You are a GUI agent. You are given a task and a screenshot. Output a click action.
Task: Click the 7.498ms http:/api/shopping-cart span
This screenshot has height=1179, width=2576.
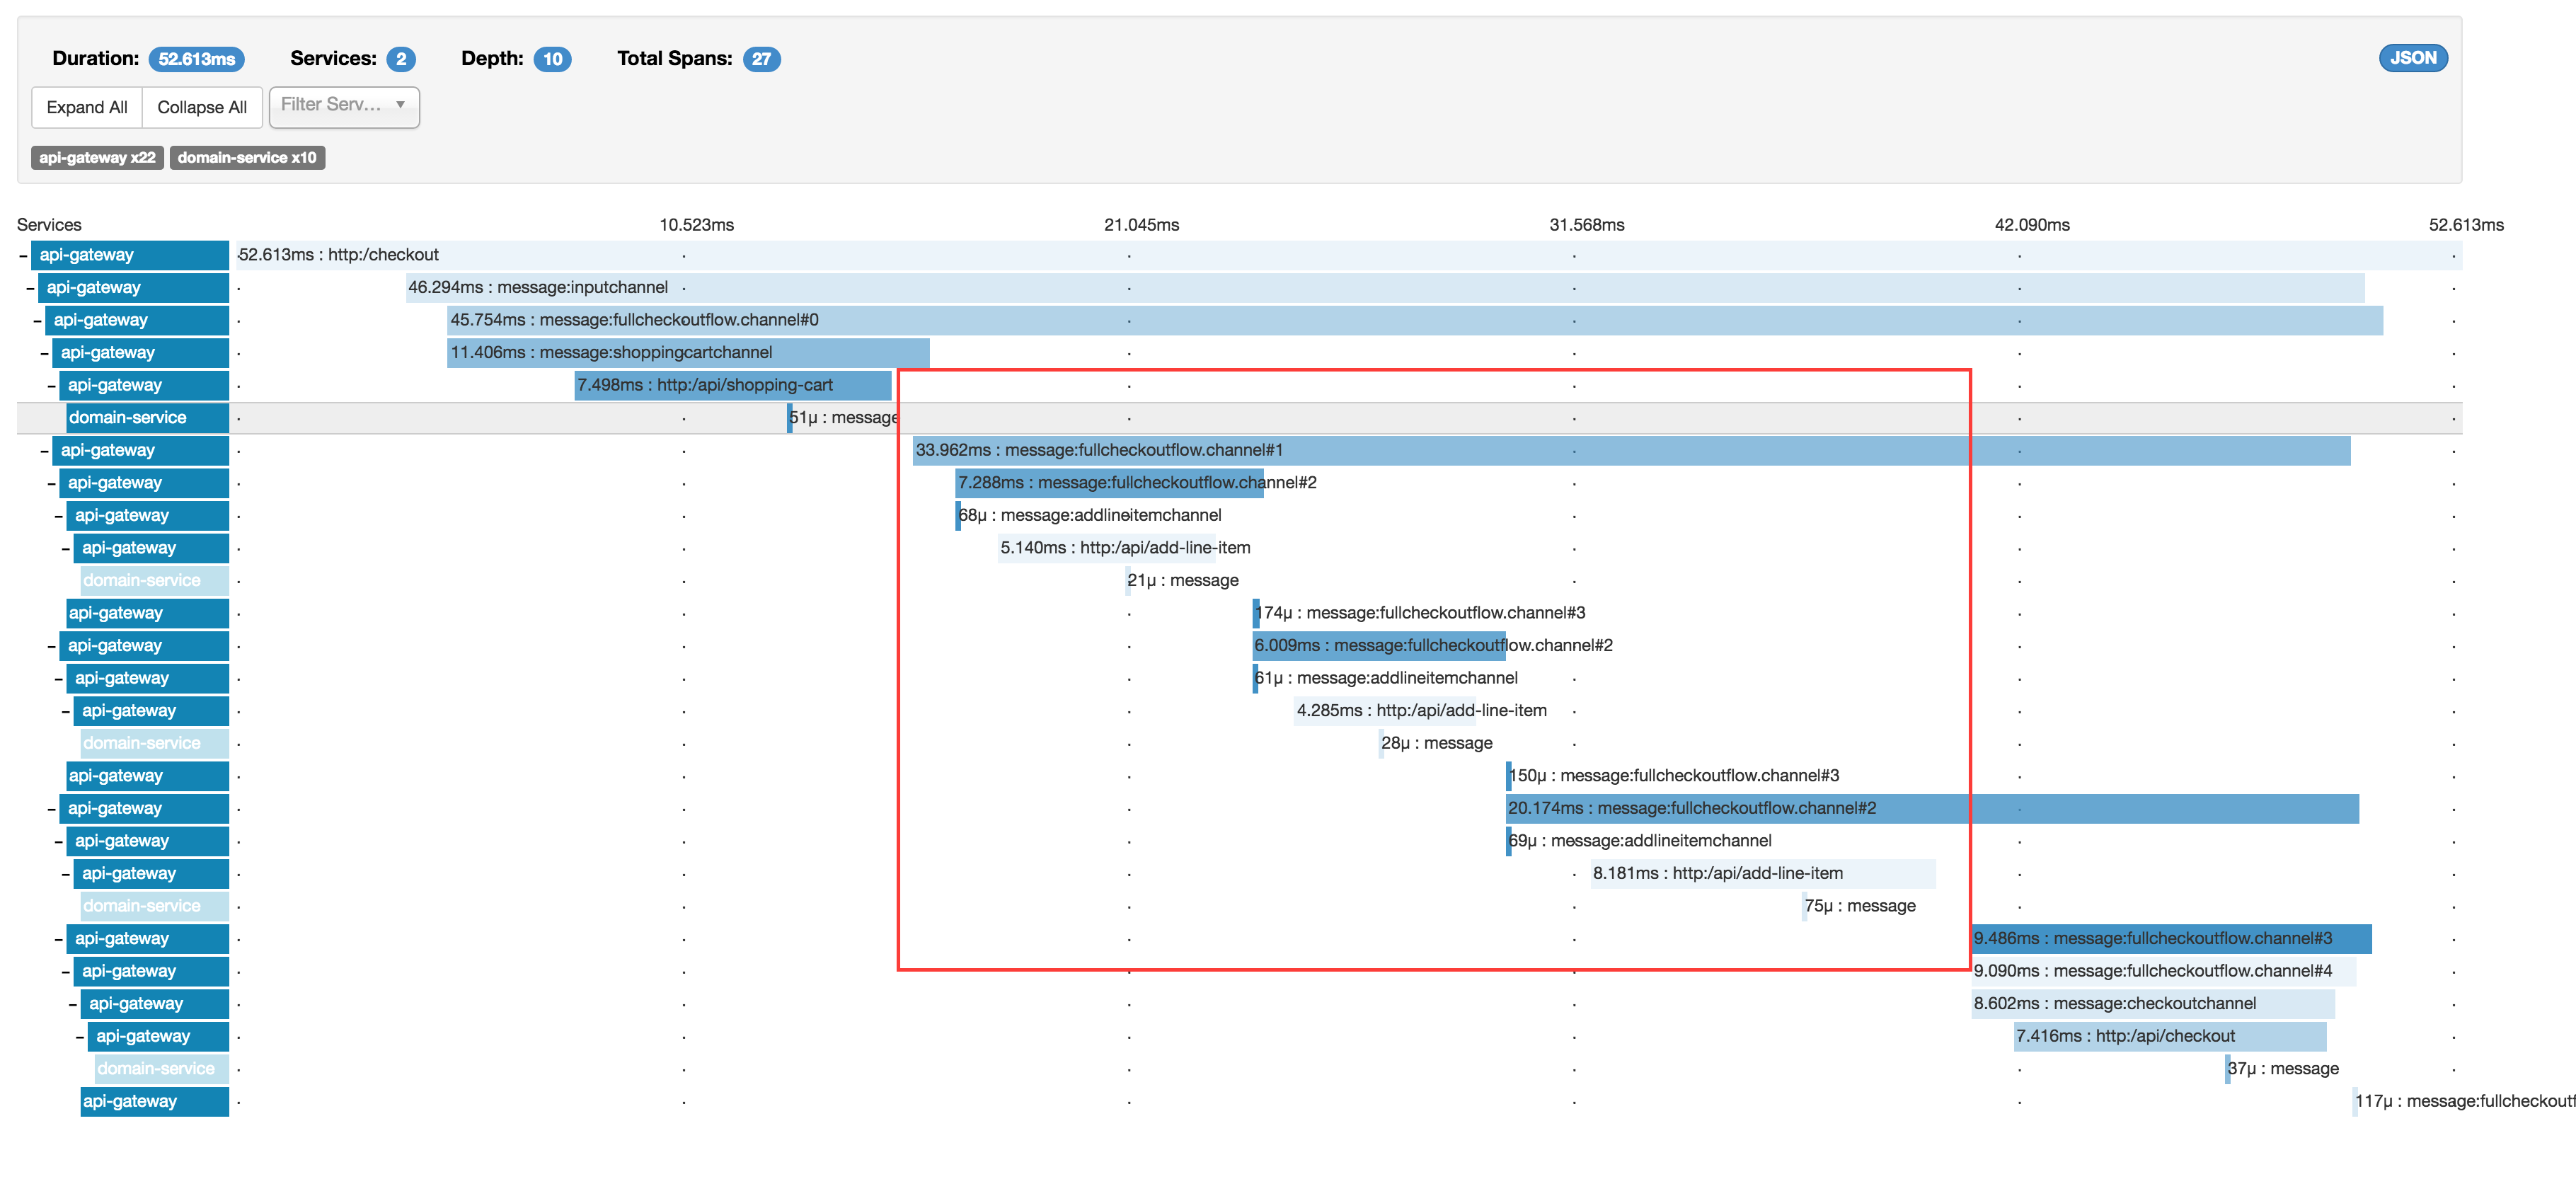[x=732, y=385]
